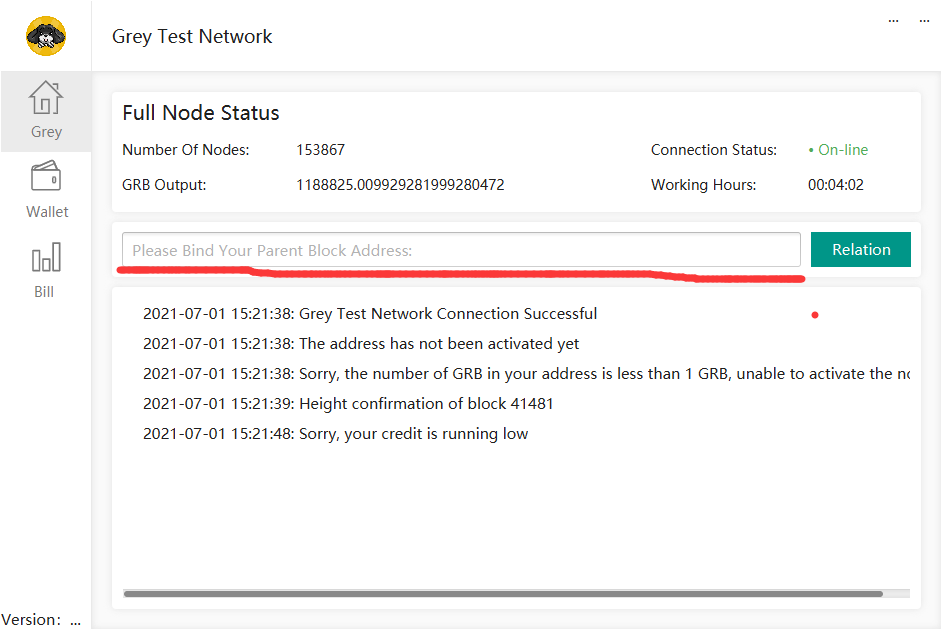Open the Wallet section icon
942x630 pixels.
(47, 178)
